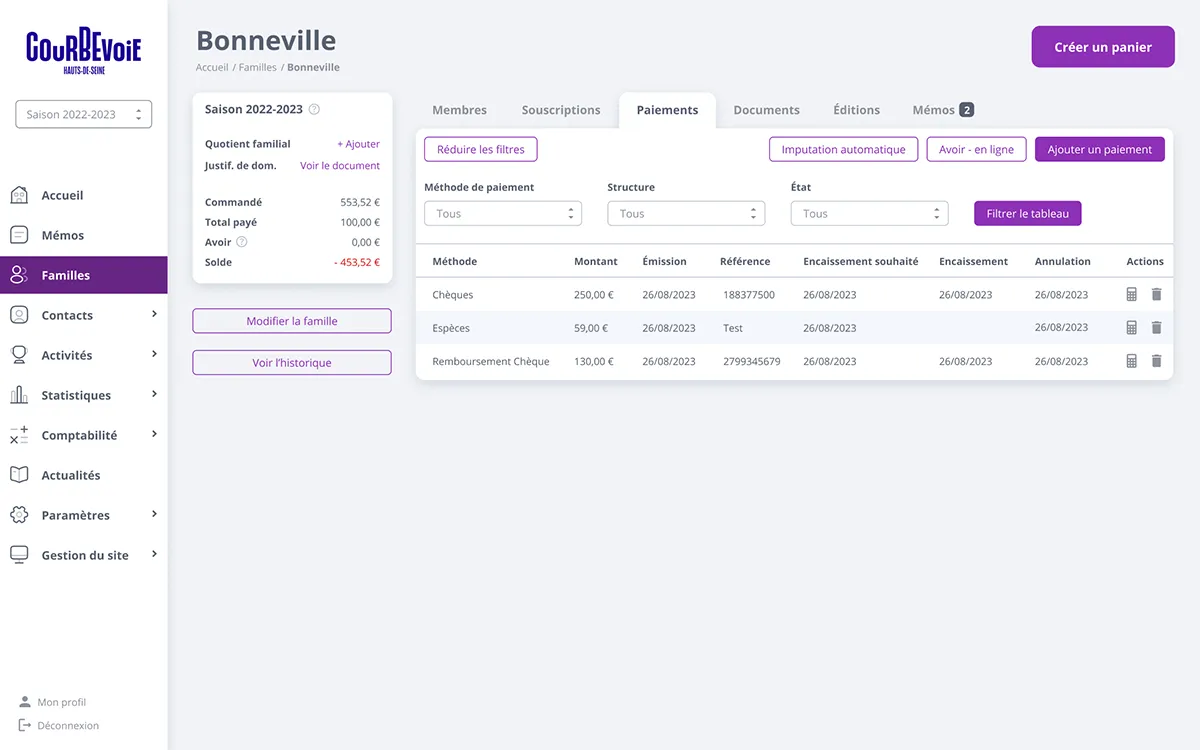The height and width of the screenshot is (750, 1200).
Task: Click the trash icon for Remboursement Chèque
Action: (x=1156, y=361)
